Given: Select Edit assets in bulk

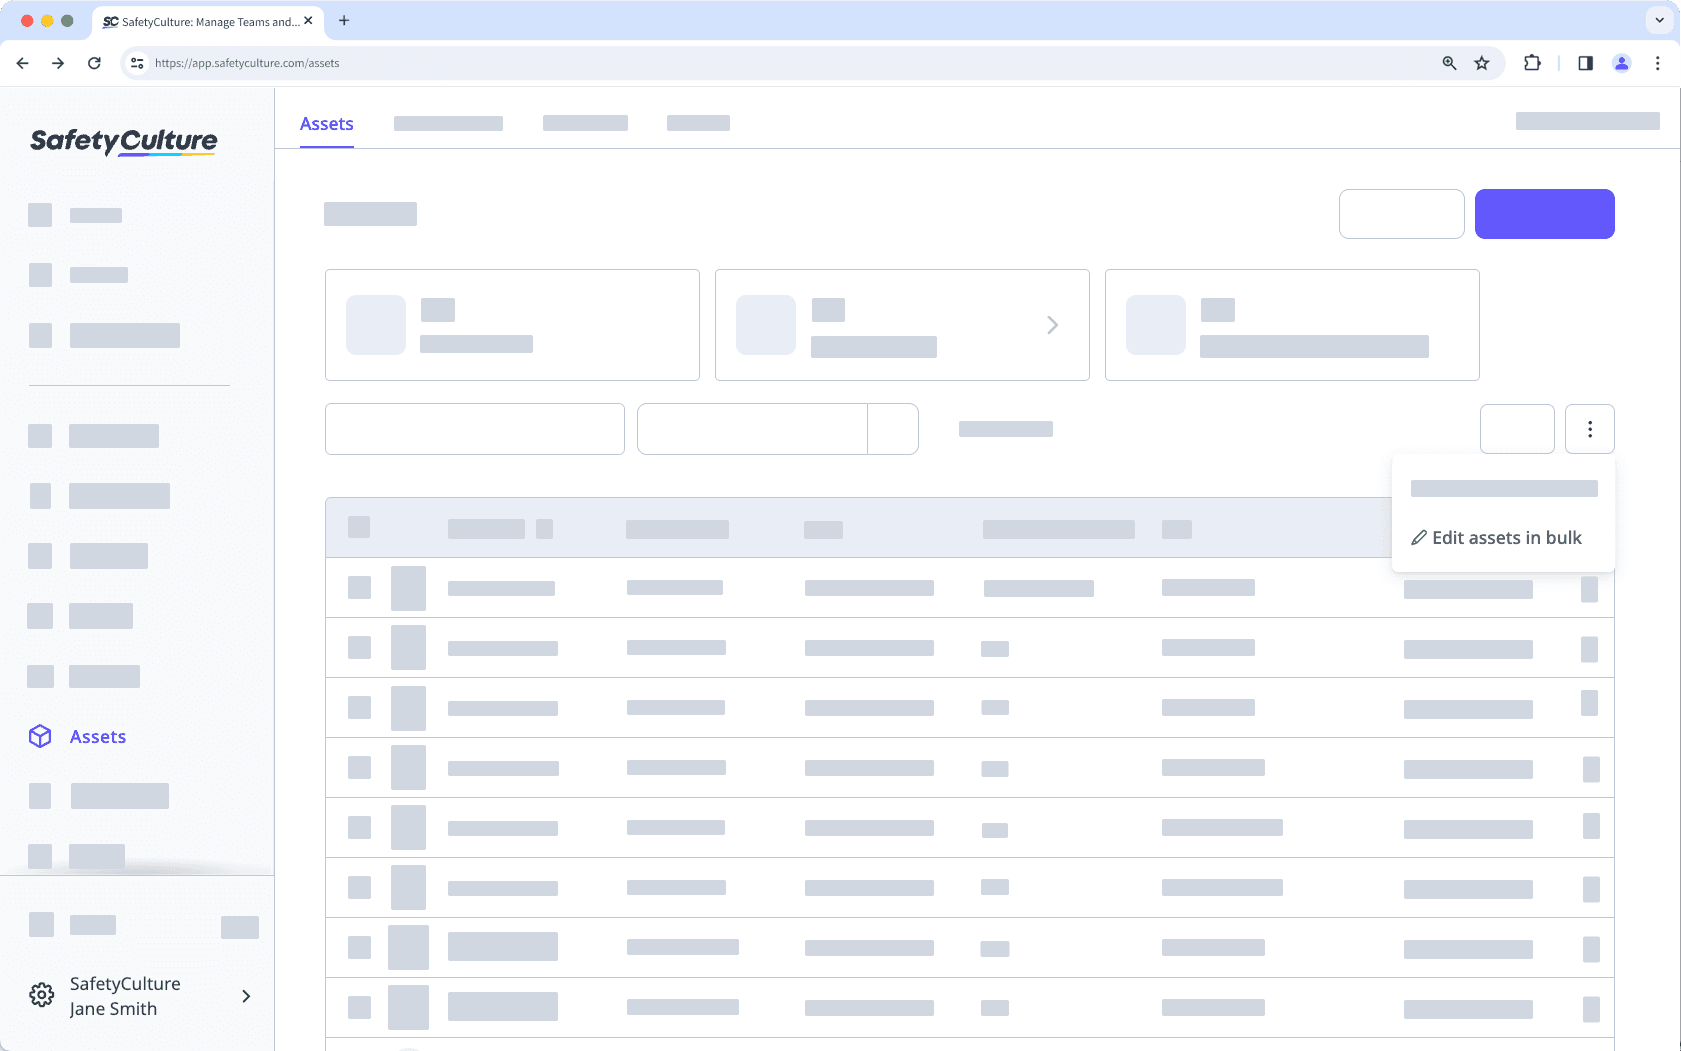Looking at the screenshot, I should coord(1505,538).
